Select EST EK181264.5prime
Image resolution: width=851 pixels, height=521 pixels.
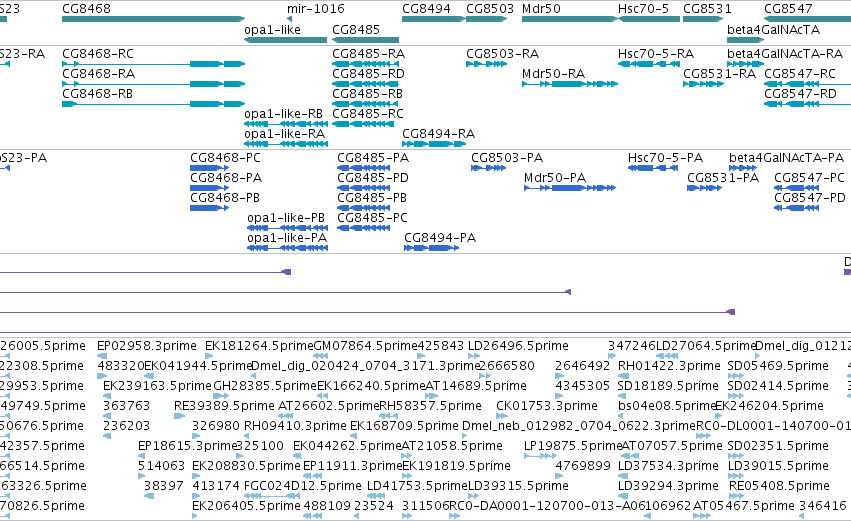[x=259, y=346]
